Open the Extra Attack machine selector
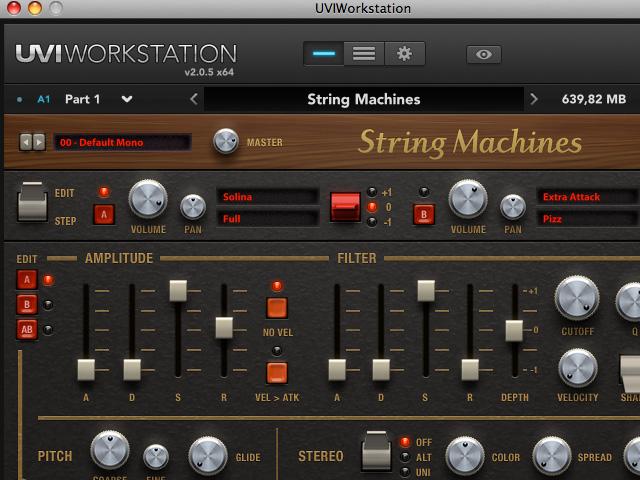 tap(588, 197)
